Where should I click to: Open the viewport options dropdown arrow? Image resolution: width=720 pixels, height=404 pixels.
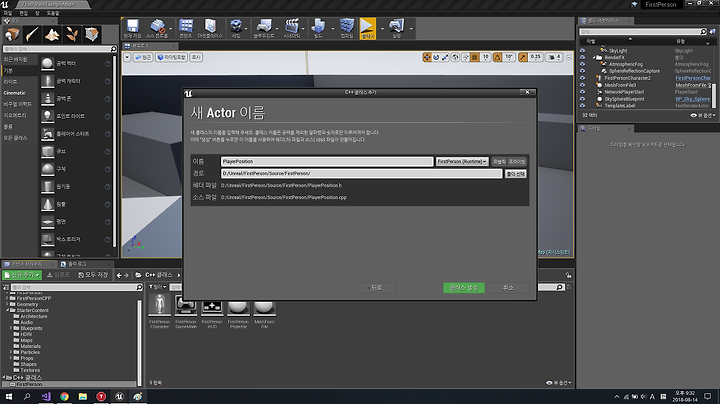(127, 57)
